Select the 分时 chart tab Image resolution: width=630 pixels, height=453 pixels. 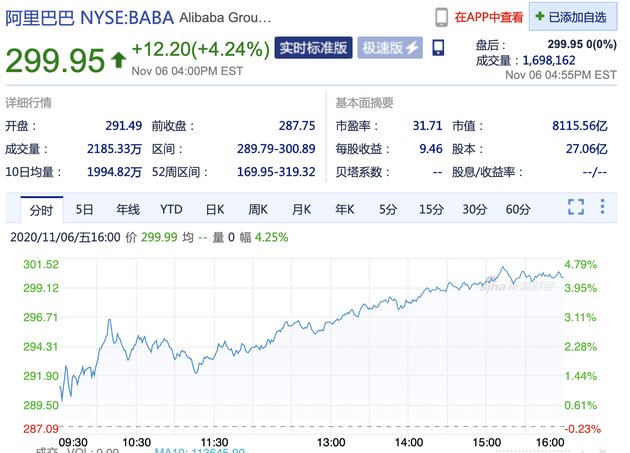click(x=41, y=209)
